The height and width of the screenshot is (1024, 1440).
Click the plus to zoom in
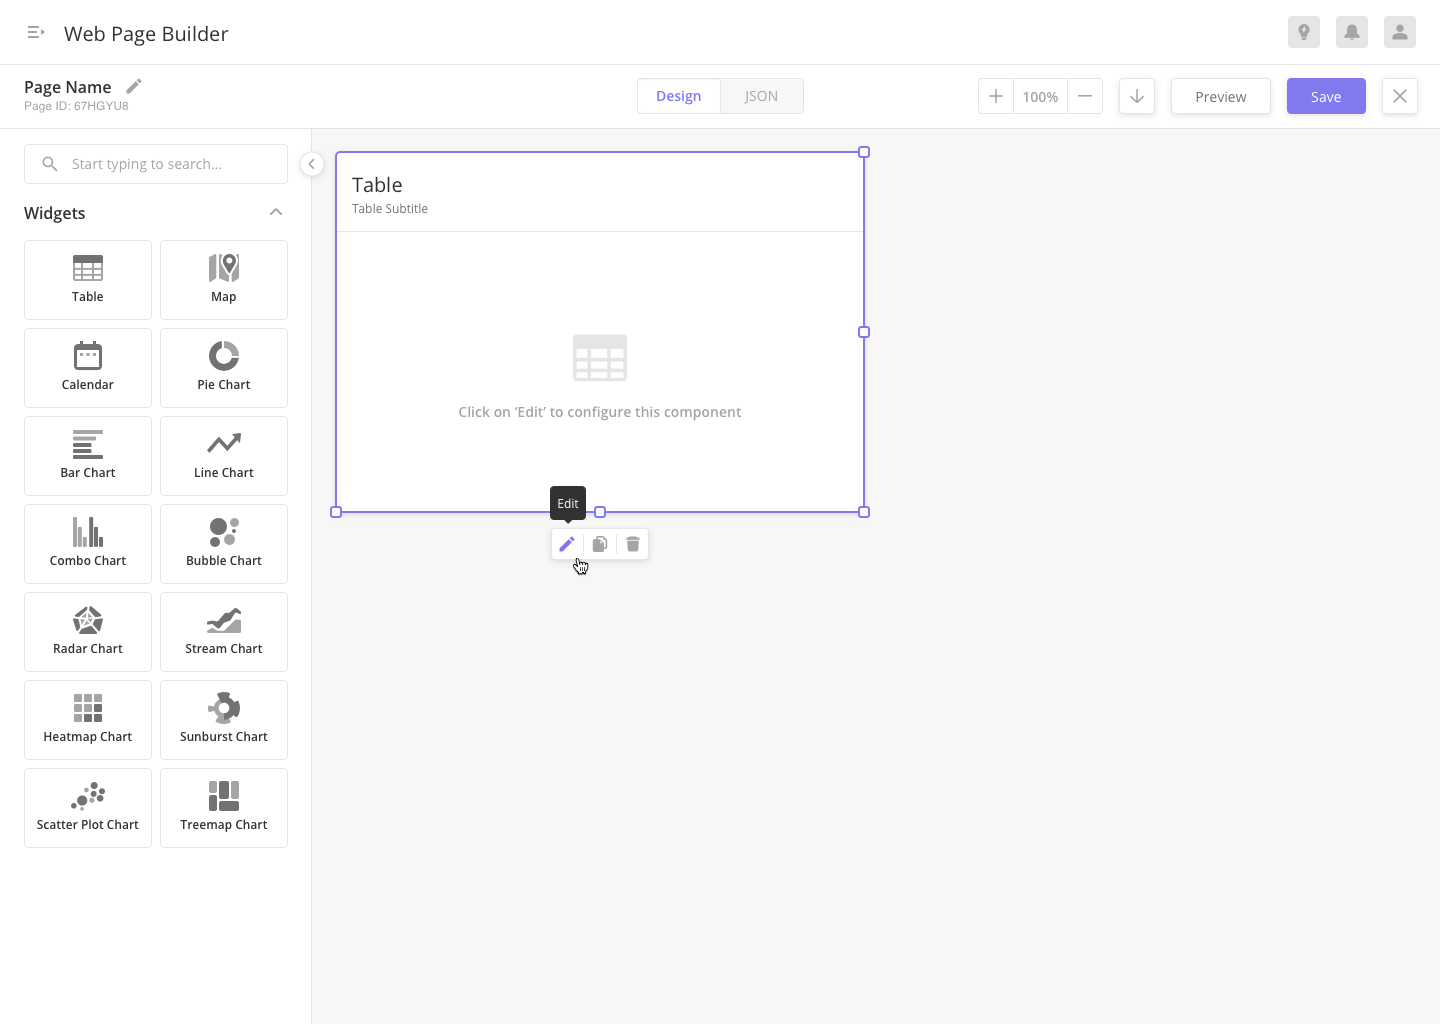tap(996, 96)
